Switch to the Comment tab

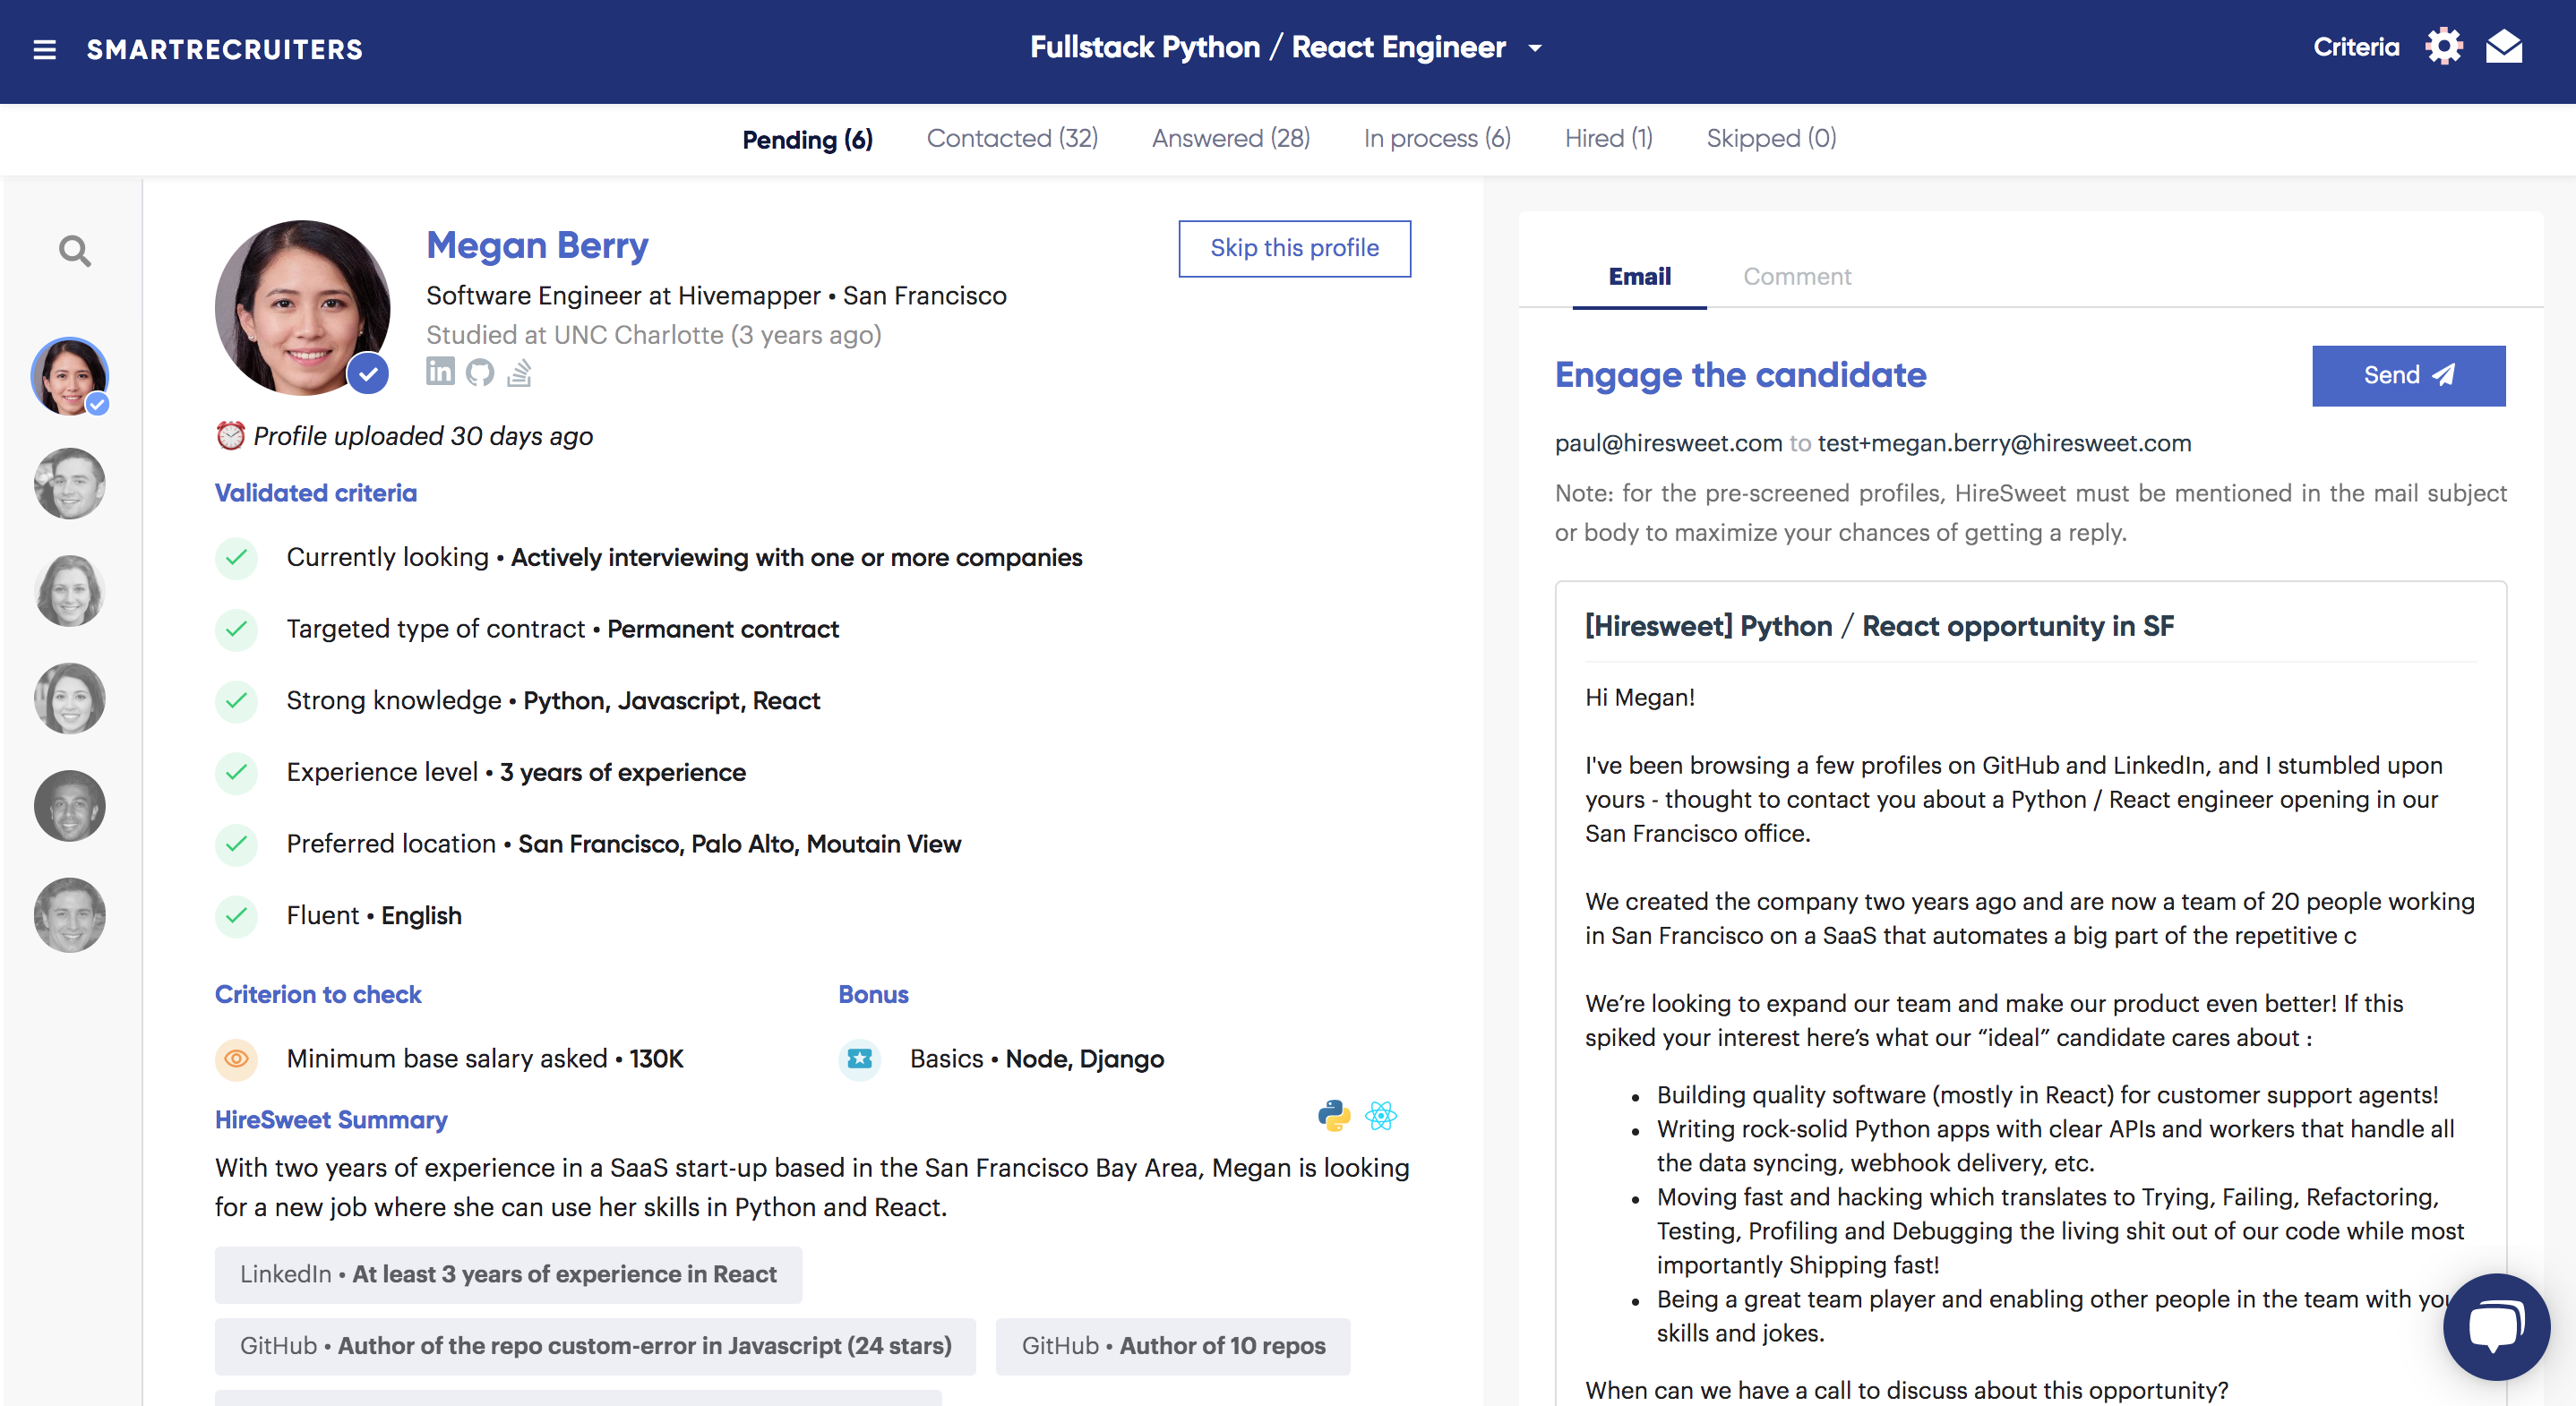1797,276
